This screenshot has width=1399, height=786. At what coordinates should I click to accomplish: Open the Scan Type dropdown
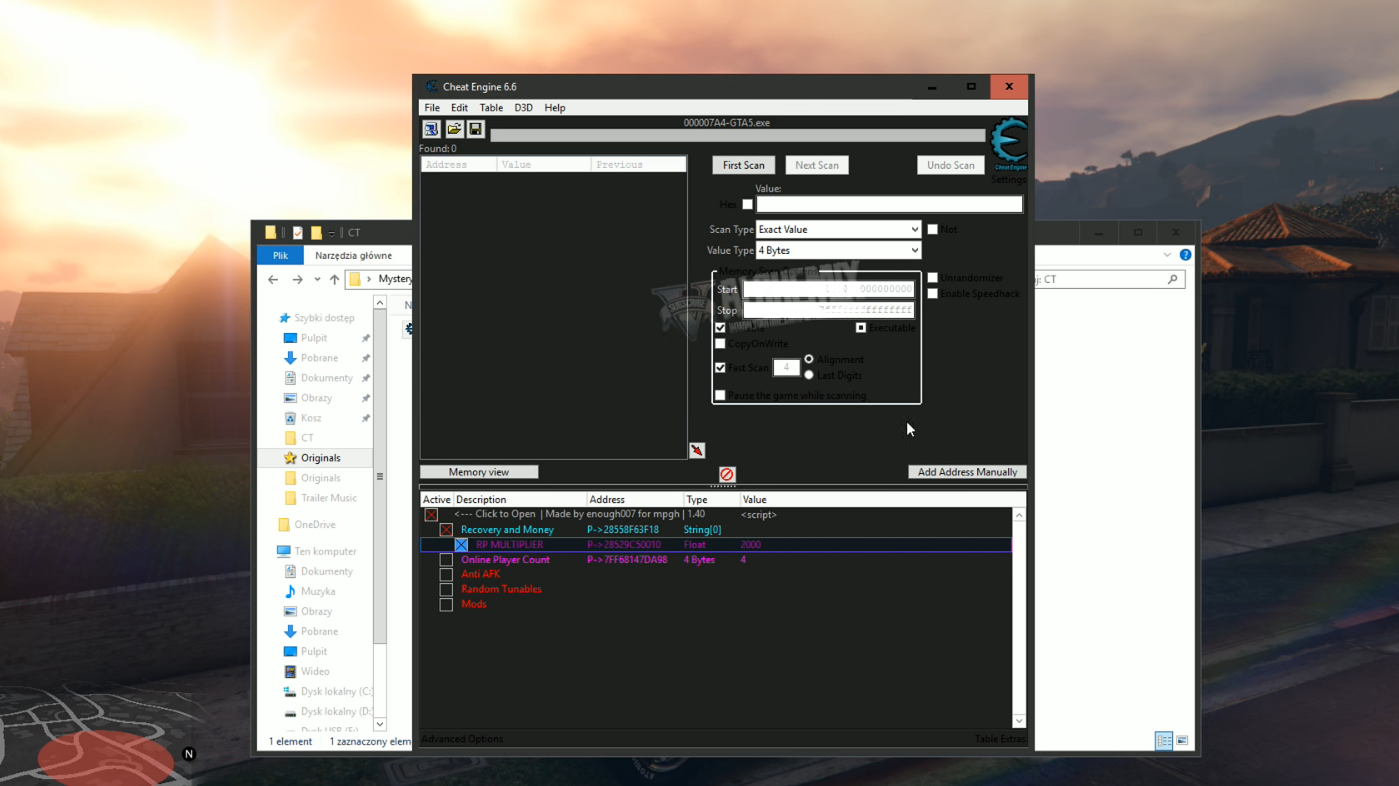838,230
